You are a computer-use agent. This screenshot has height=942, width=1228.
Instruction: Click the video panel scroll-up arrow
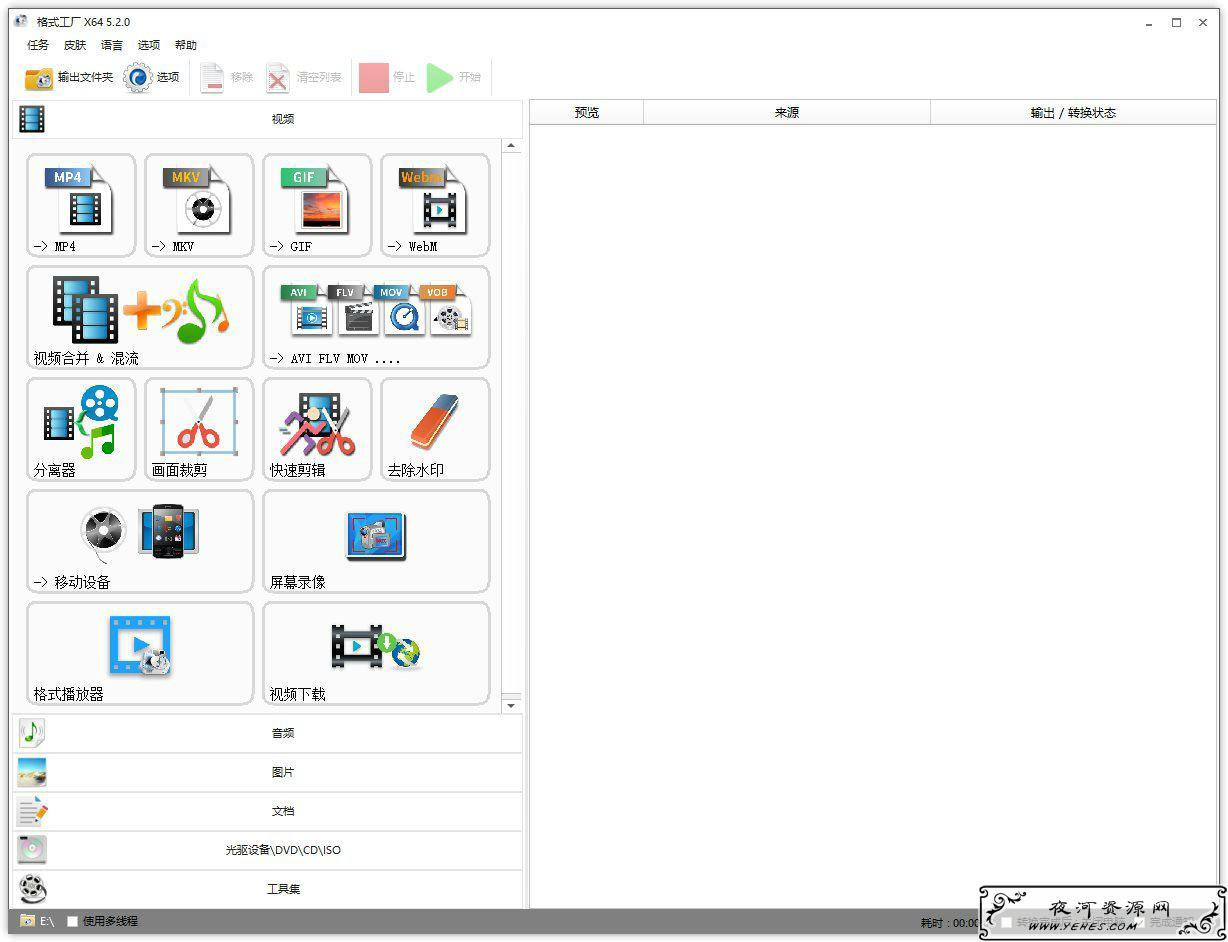[x=511, y=147]
